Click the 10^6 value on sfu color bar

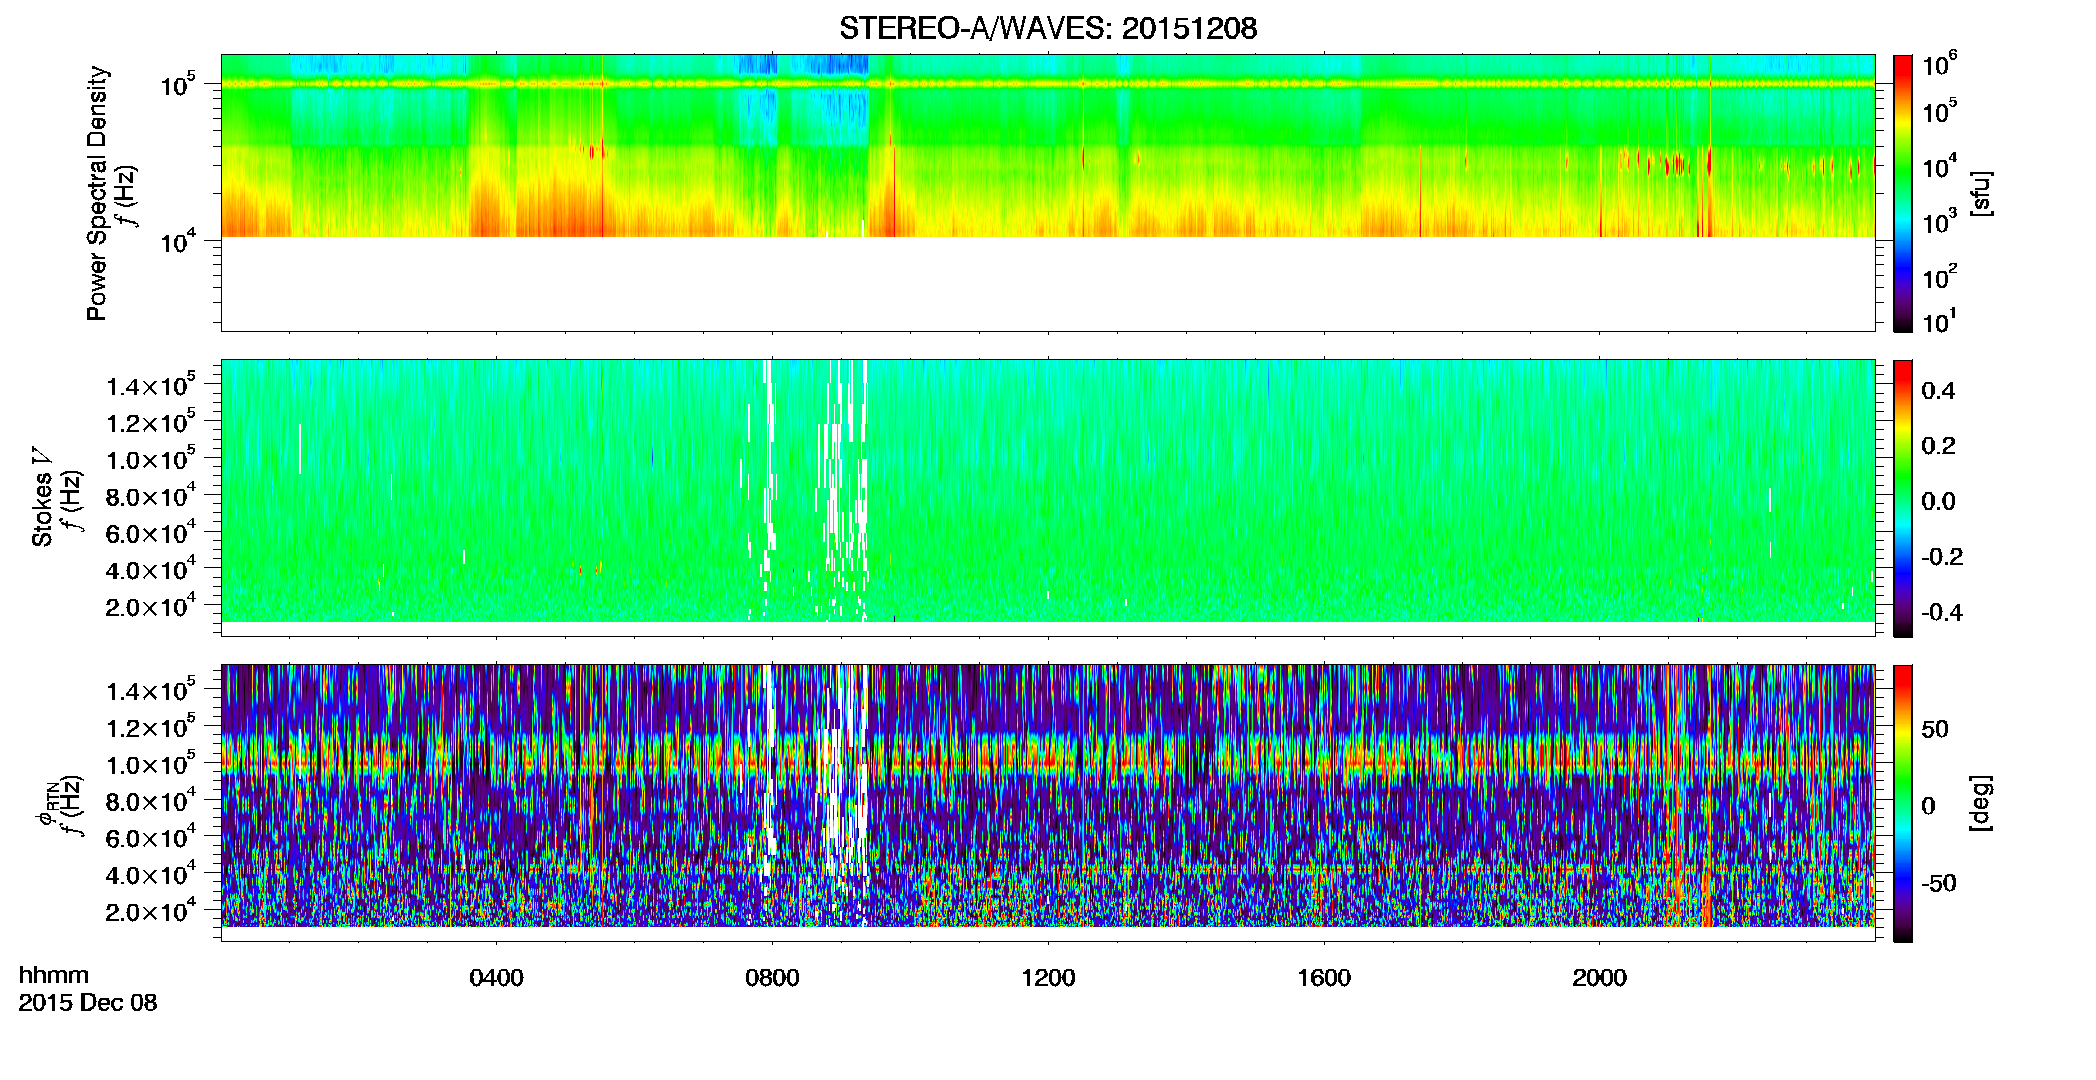click(1939, 64)
